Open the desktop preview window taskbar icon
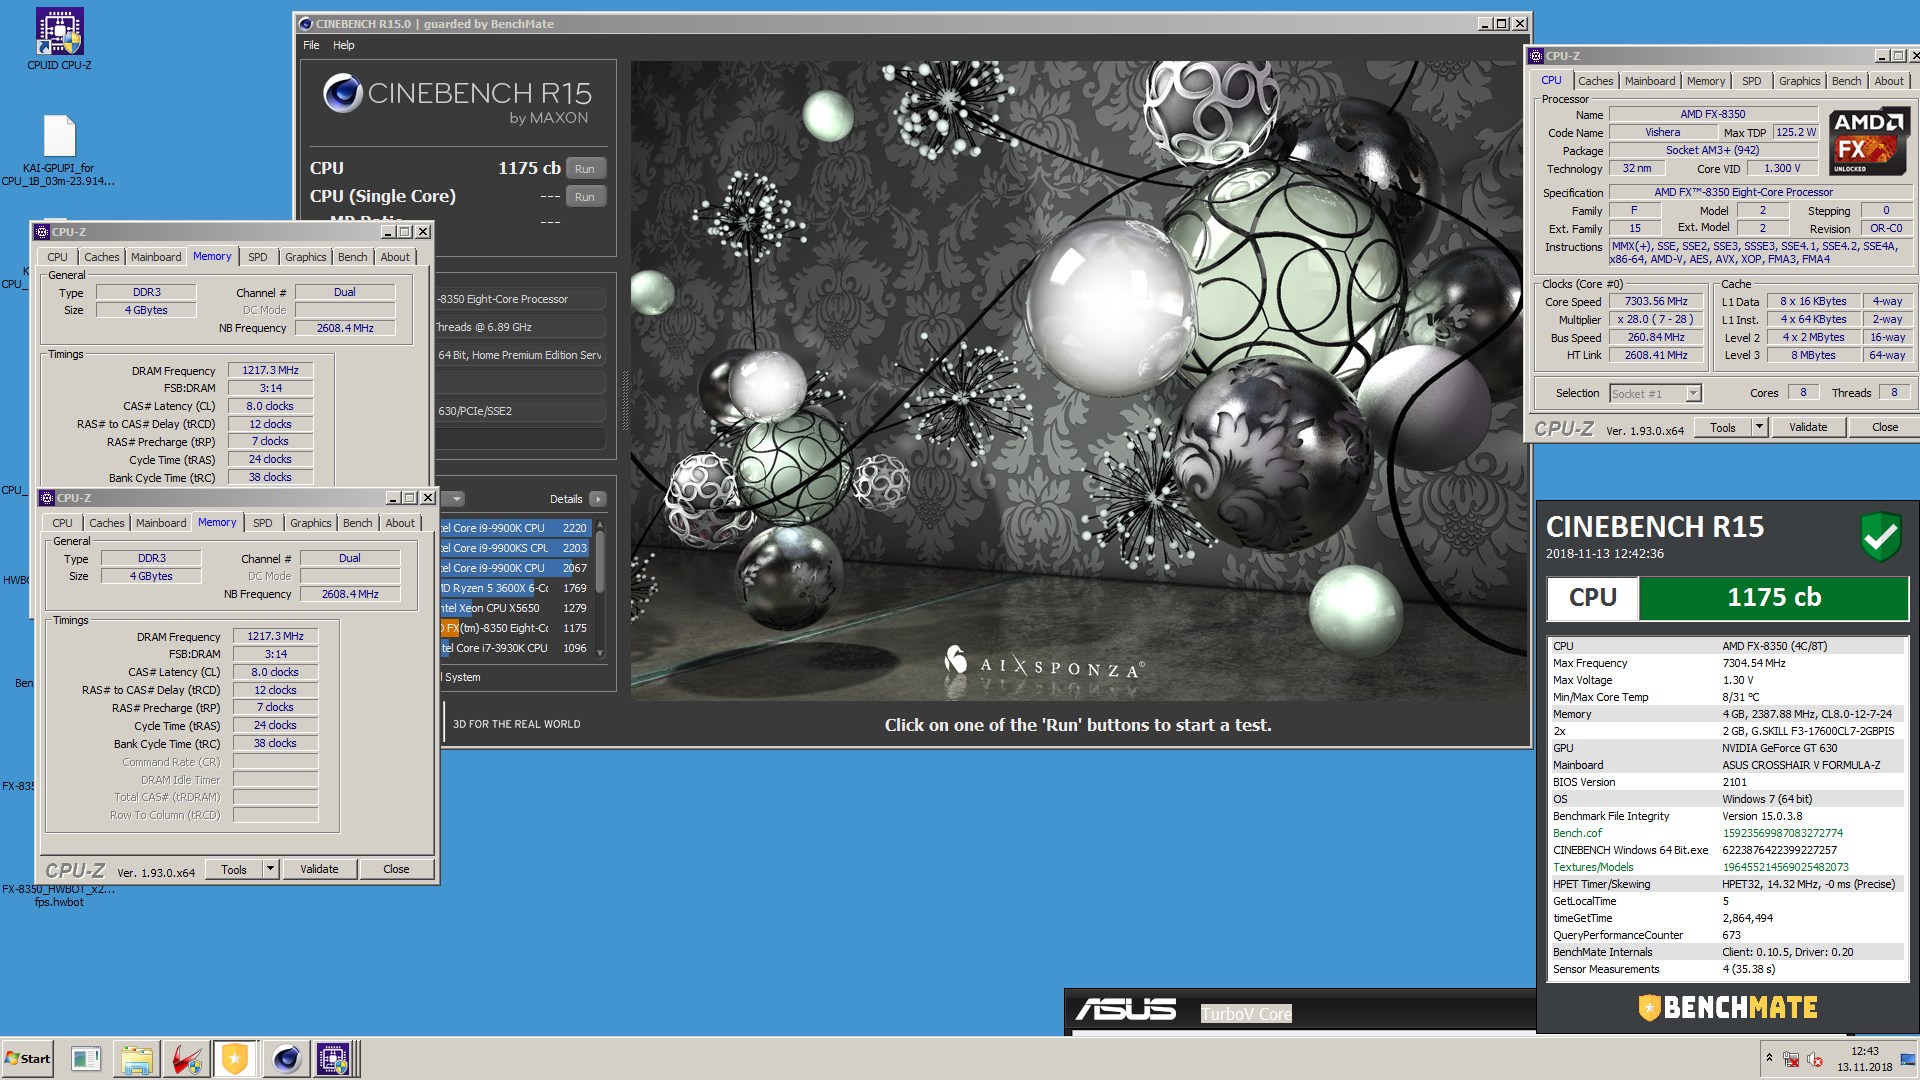This screenshot has height=1080, width=1920. (x=86, y=1059)
